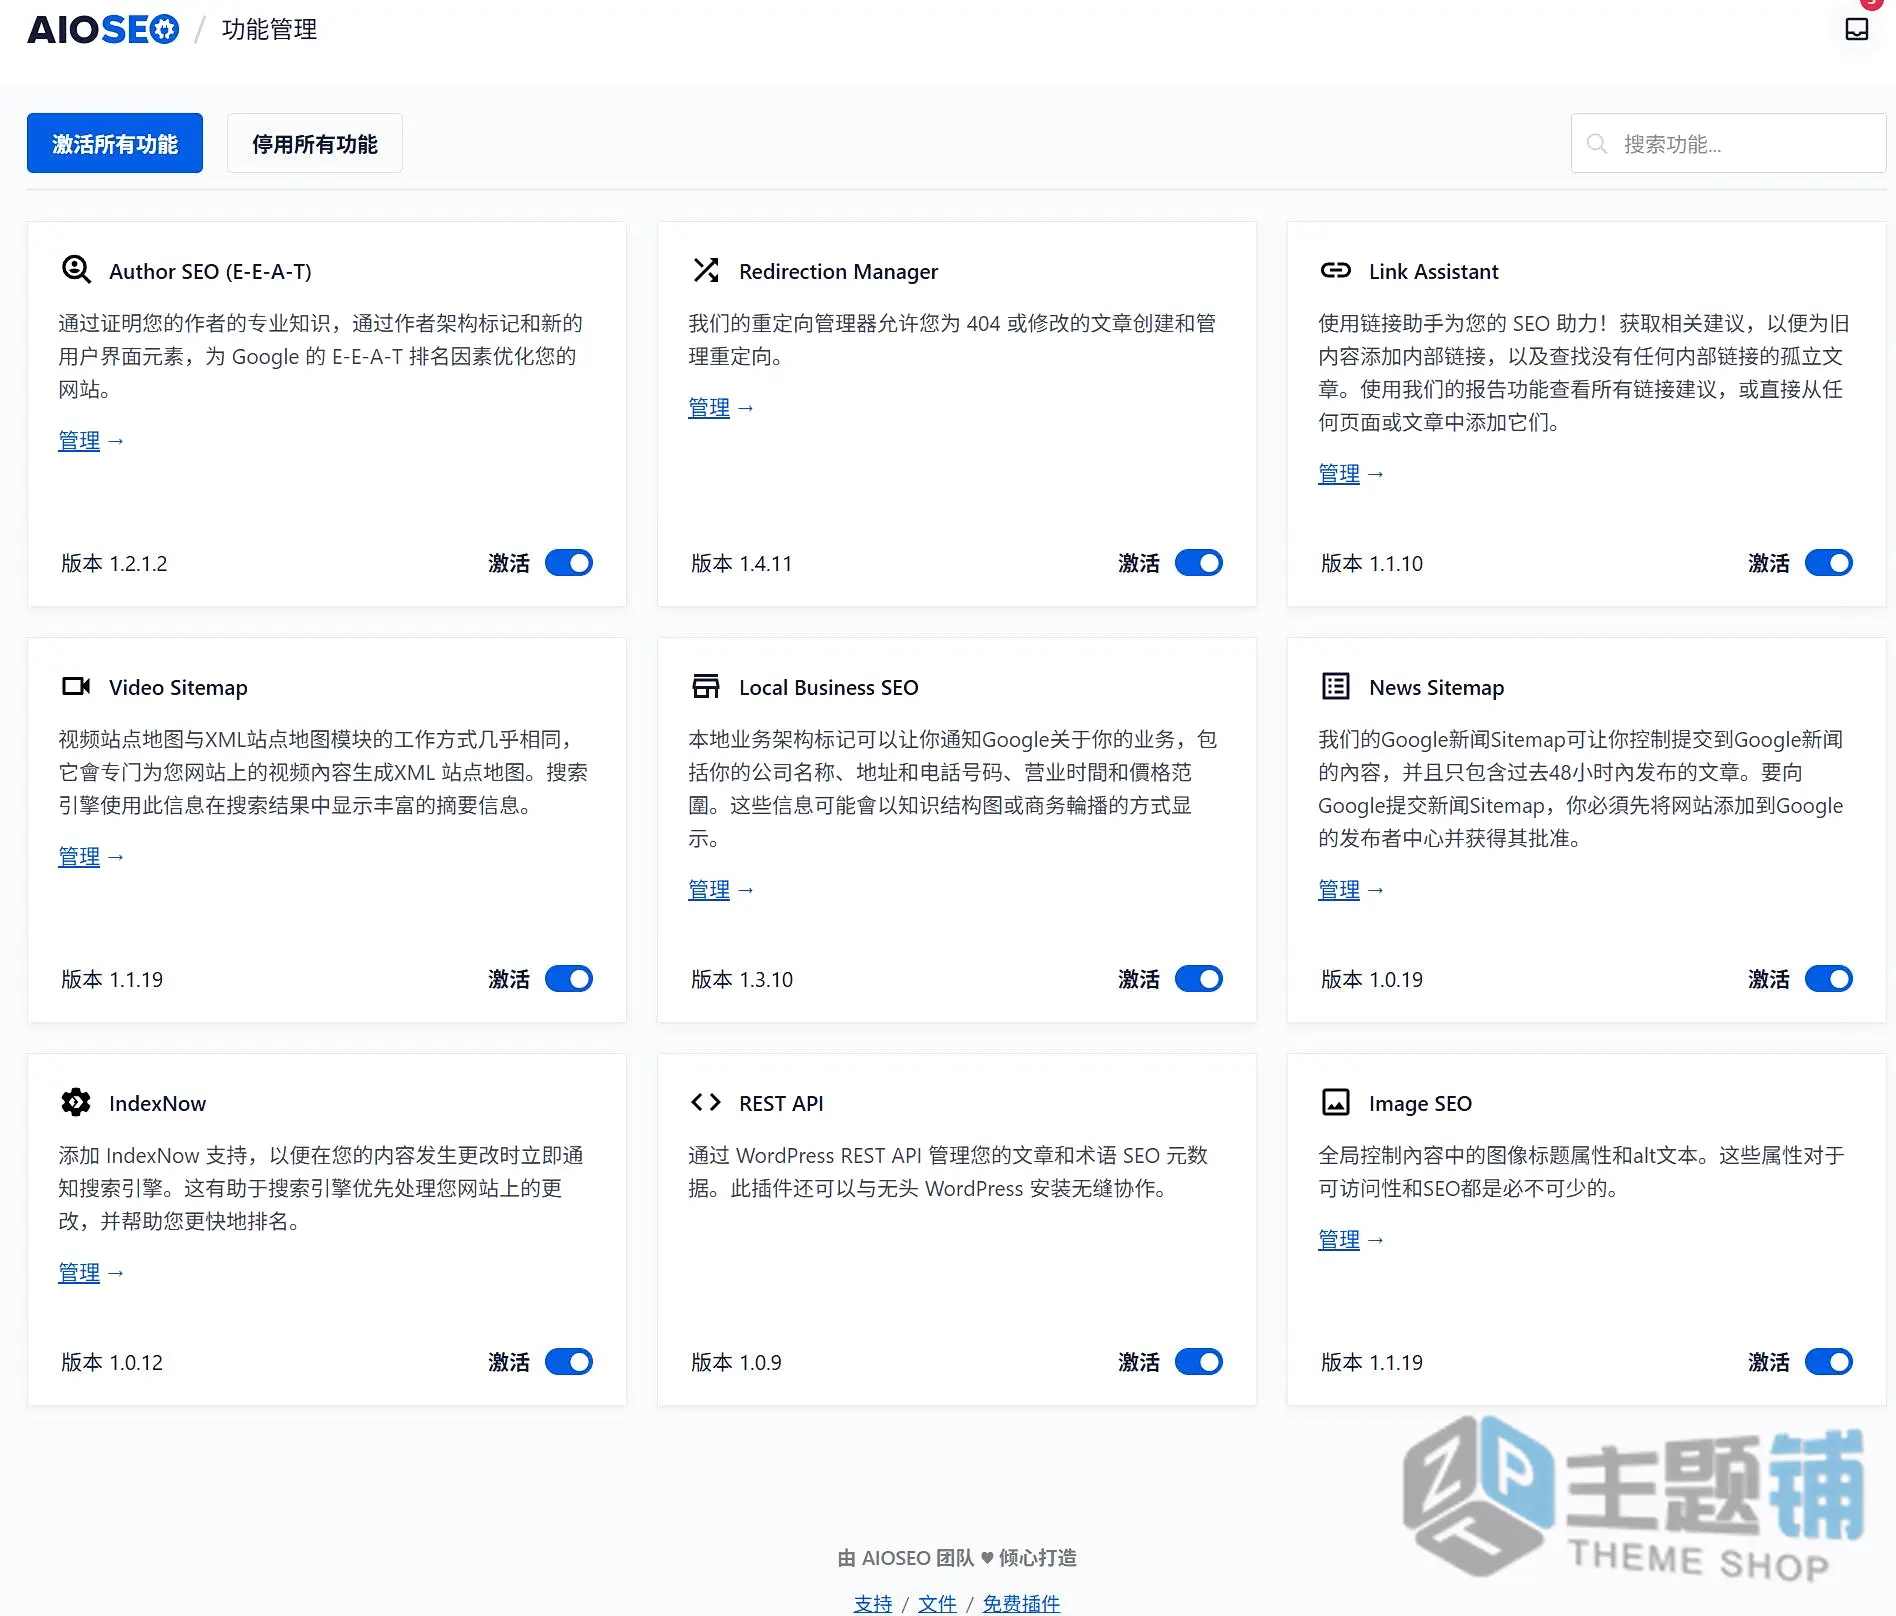Click the News Sitemap list icon
Viewport: 1896px width, 1616px height.
point(1336,686)
